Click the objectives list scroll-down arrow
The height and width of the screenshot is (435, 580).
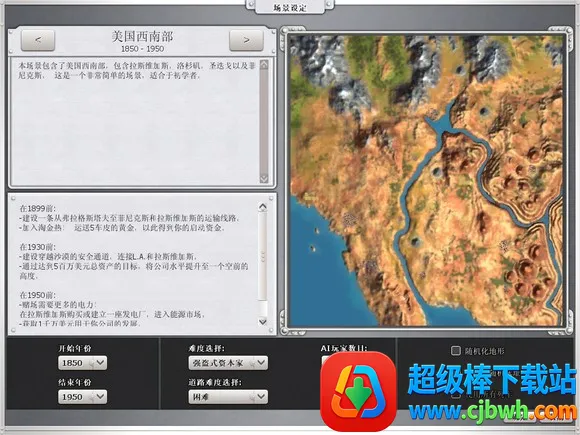tap(263, 321)
